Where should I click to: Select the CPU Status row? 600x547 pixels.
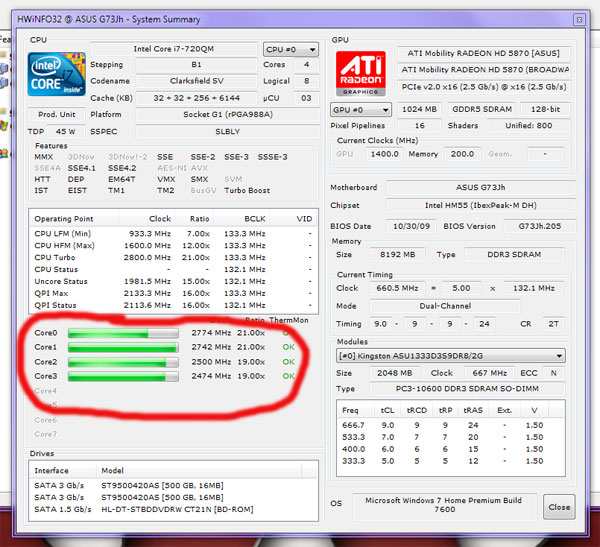[x=173, y=269]
